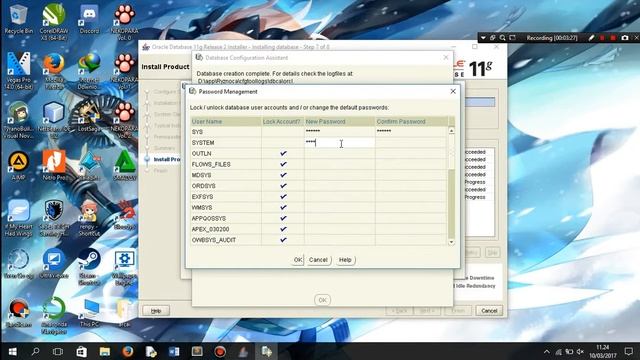Screen dimensions: 640x360
Task: Click SYS New Password field
Action: click(340, 132)
